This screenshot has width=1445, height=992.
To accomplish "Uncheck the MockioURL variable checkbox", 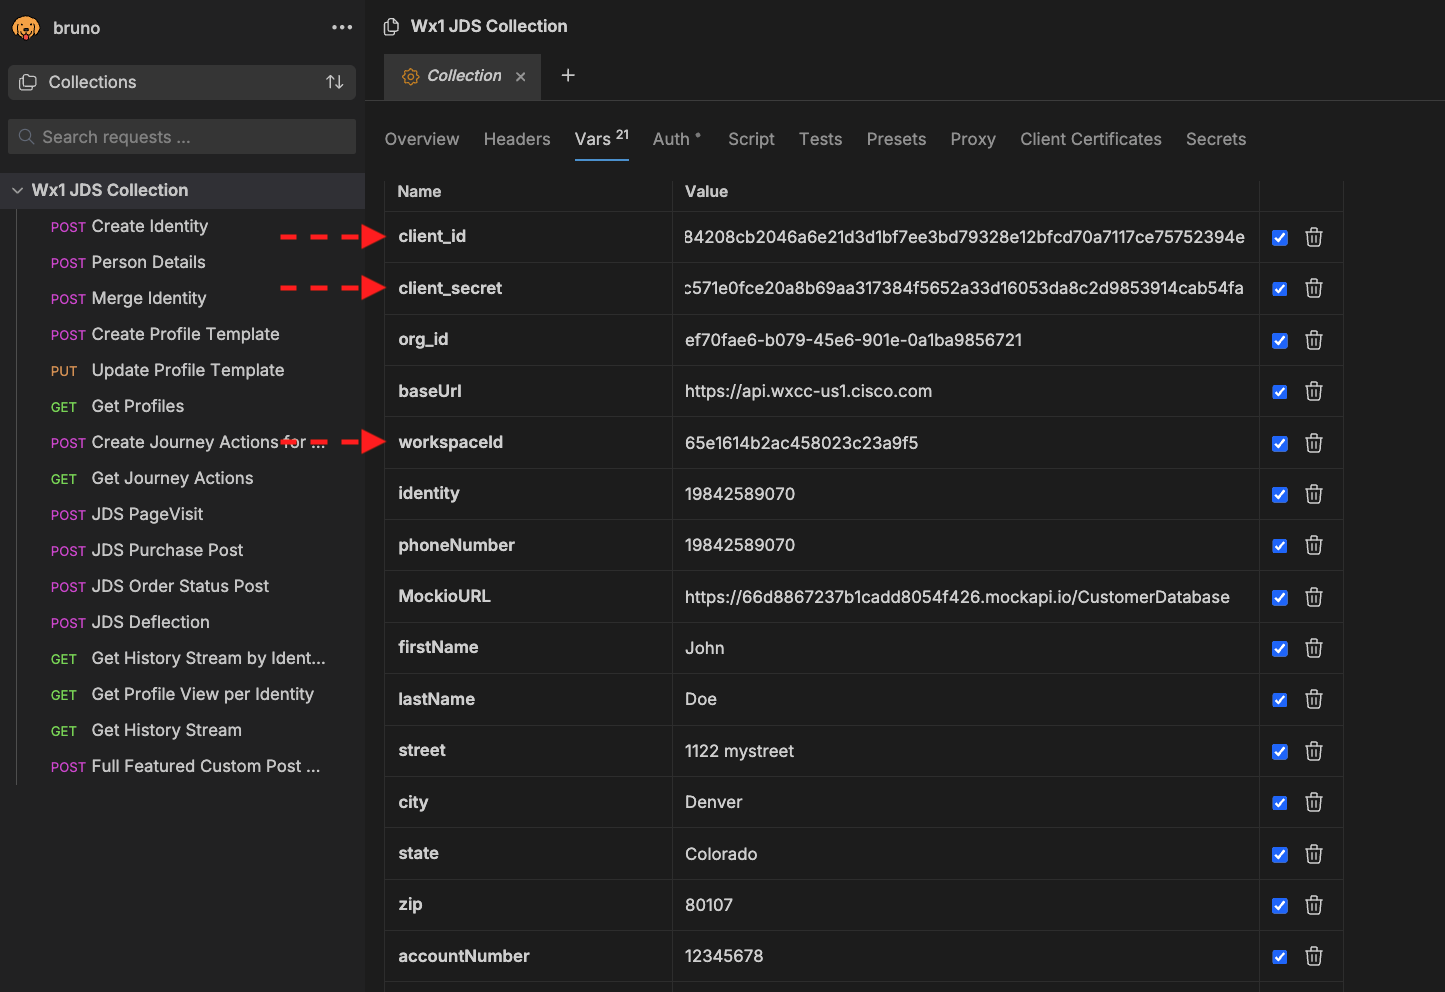I will (x=1280, y=598).
